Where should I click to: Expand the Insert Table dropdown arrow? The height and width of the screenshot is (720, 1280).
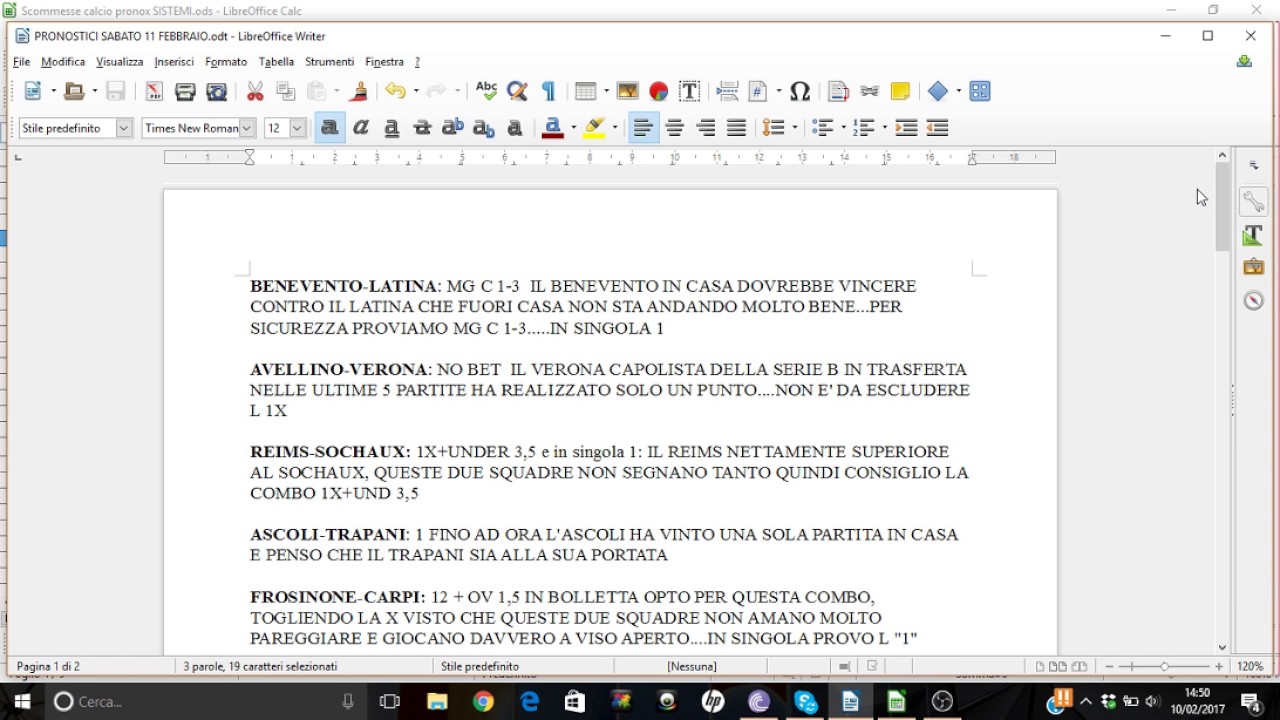[604, 91]
